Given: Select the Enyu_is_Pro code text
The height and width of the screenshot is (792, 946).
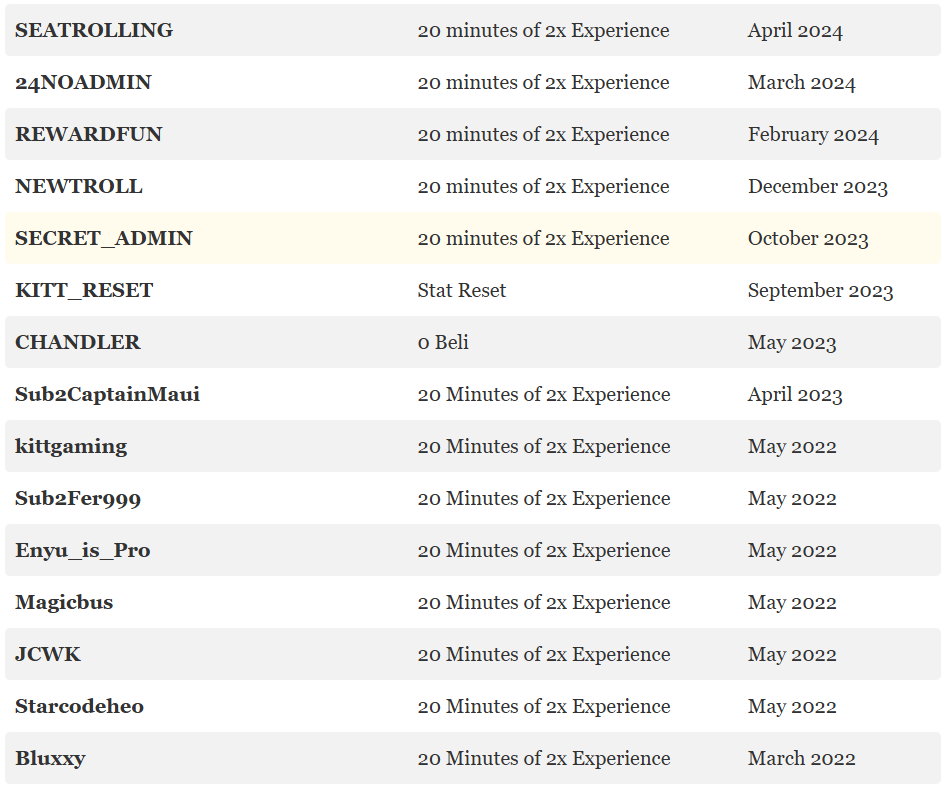Looking at the screenshot, I should coord(83,551).
